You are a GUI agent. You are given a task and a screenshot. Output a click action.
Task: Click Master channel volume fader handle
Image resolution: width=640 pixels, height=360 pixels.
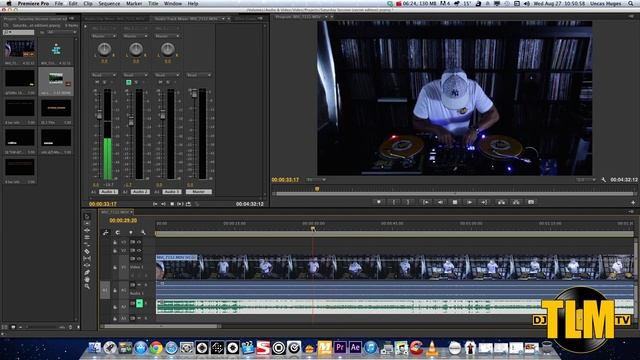(194, 94)
